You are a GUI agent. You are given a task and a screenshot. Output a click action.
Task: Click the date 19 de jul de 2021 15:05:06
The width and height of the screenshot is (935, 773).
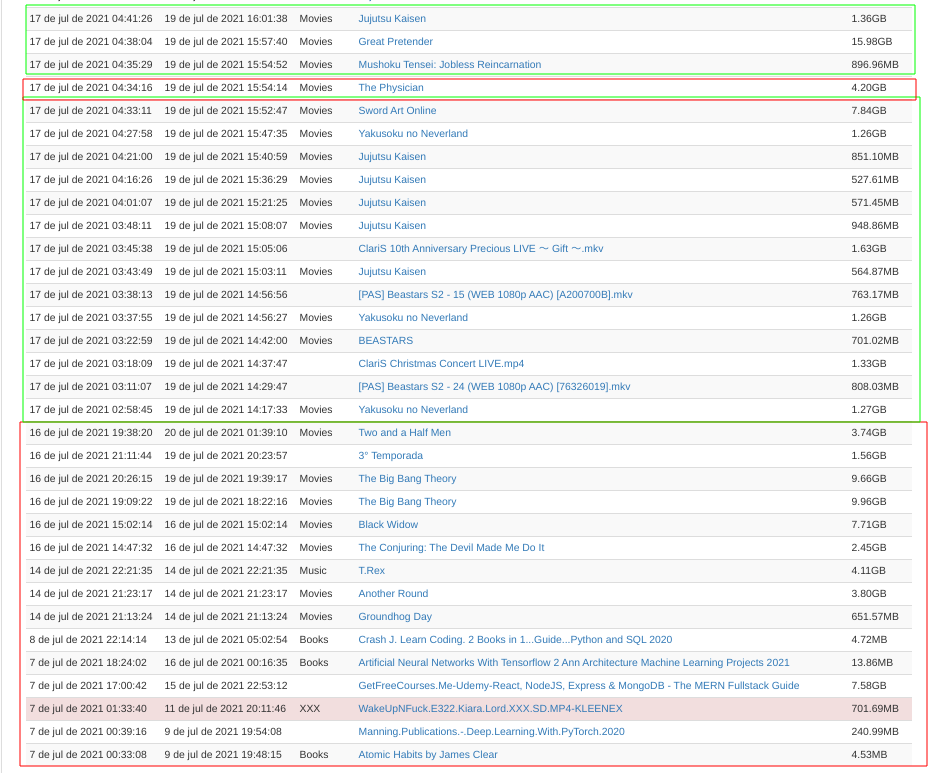(x=226, y=249)
